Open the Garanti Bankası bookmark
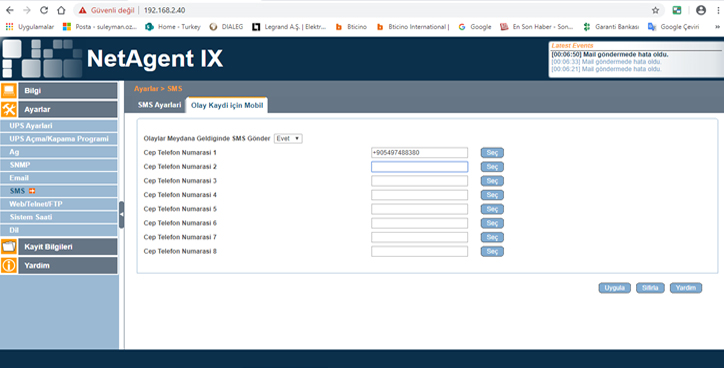Image resolution: width=724 pixels, height=368 pixels. [x=611, y=27]
